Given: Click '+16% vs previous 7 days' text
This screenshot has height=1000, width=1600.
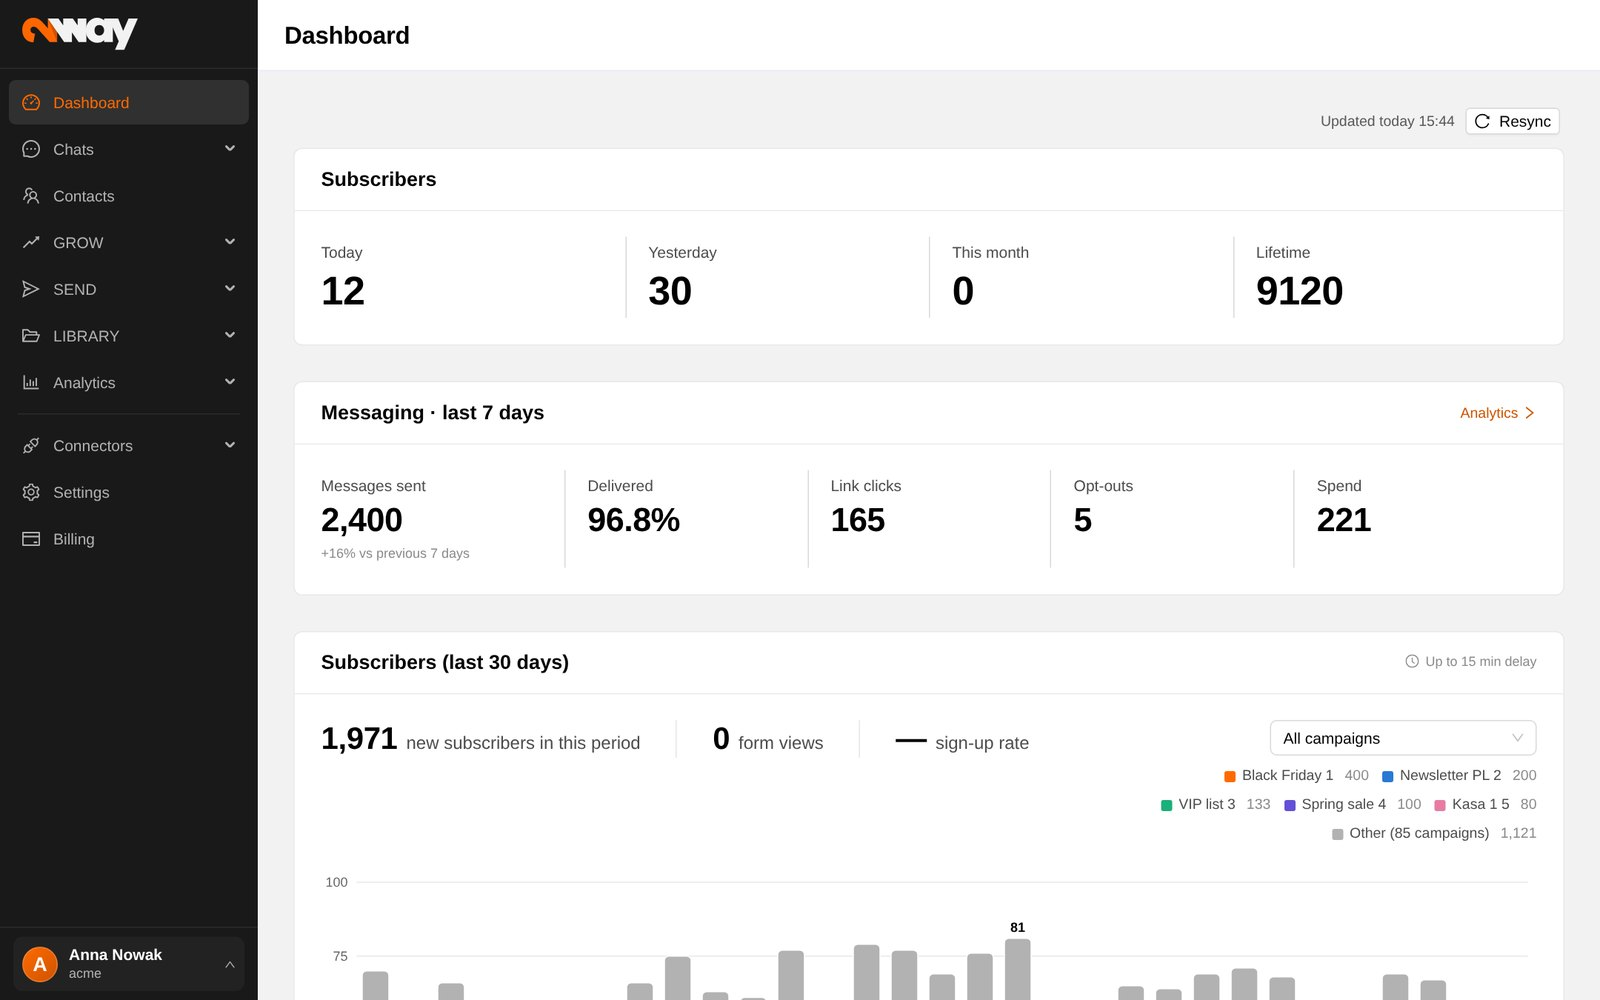Looking at the screenshot, I should point(395,553).
